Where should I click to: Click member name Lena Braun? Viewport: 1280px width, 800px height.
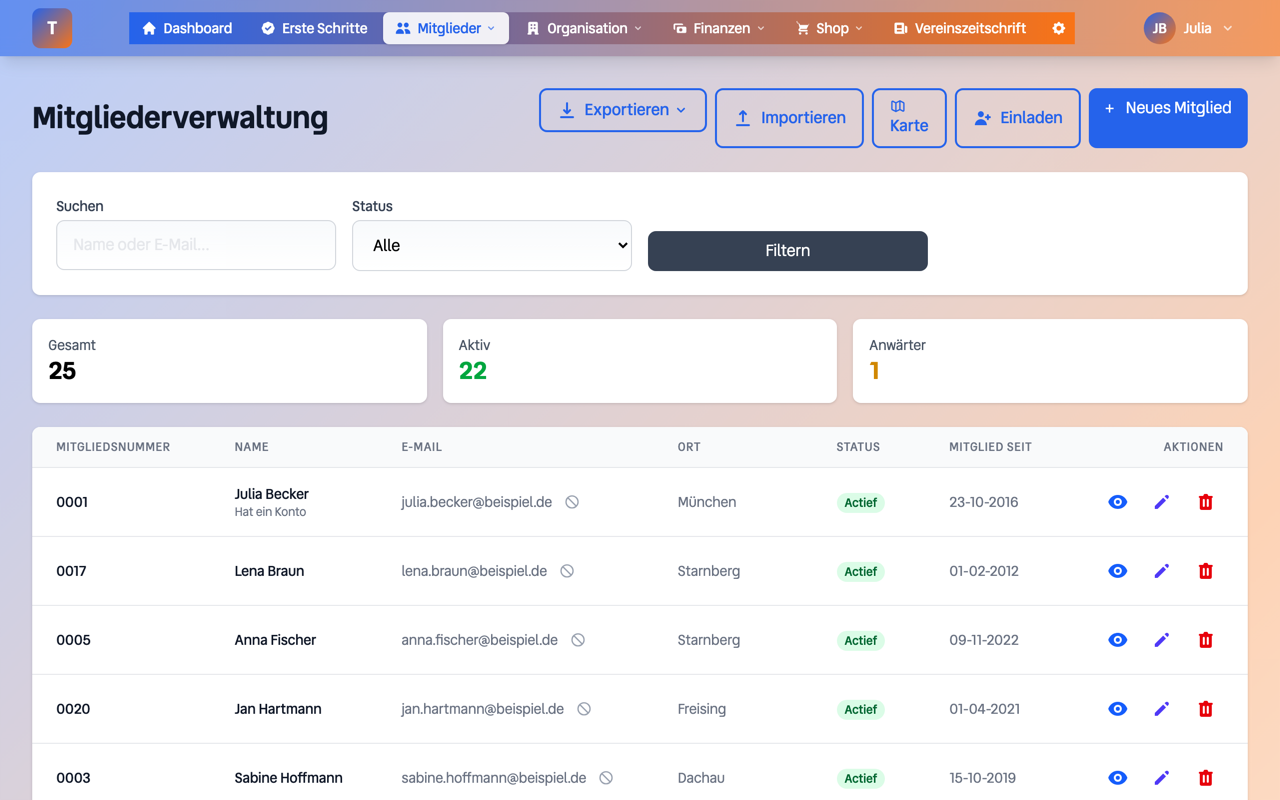click(269, 571)
